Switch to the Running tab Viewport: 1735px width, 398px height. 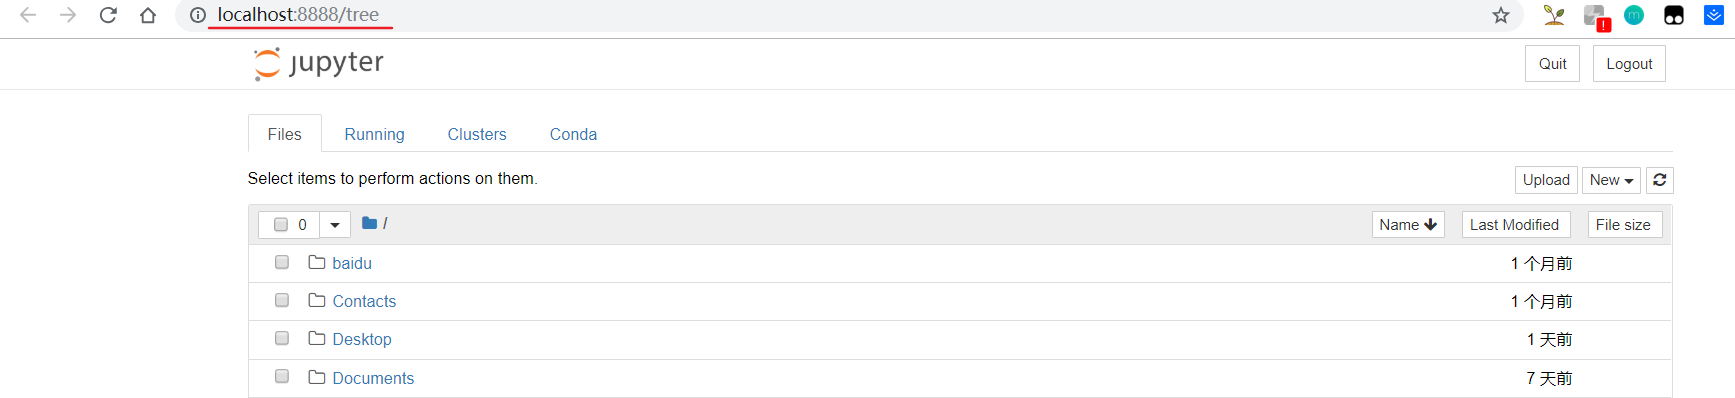click(x=374, y=134)
